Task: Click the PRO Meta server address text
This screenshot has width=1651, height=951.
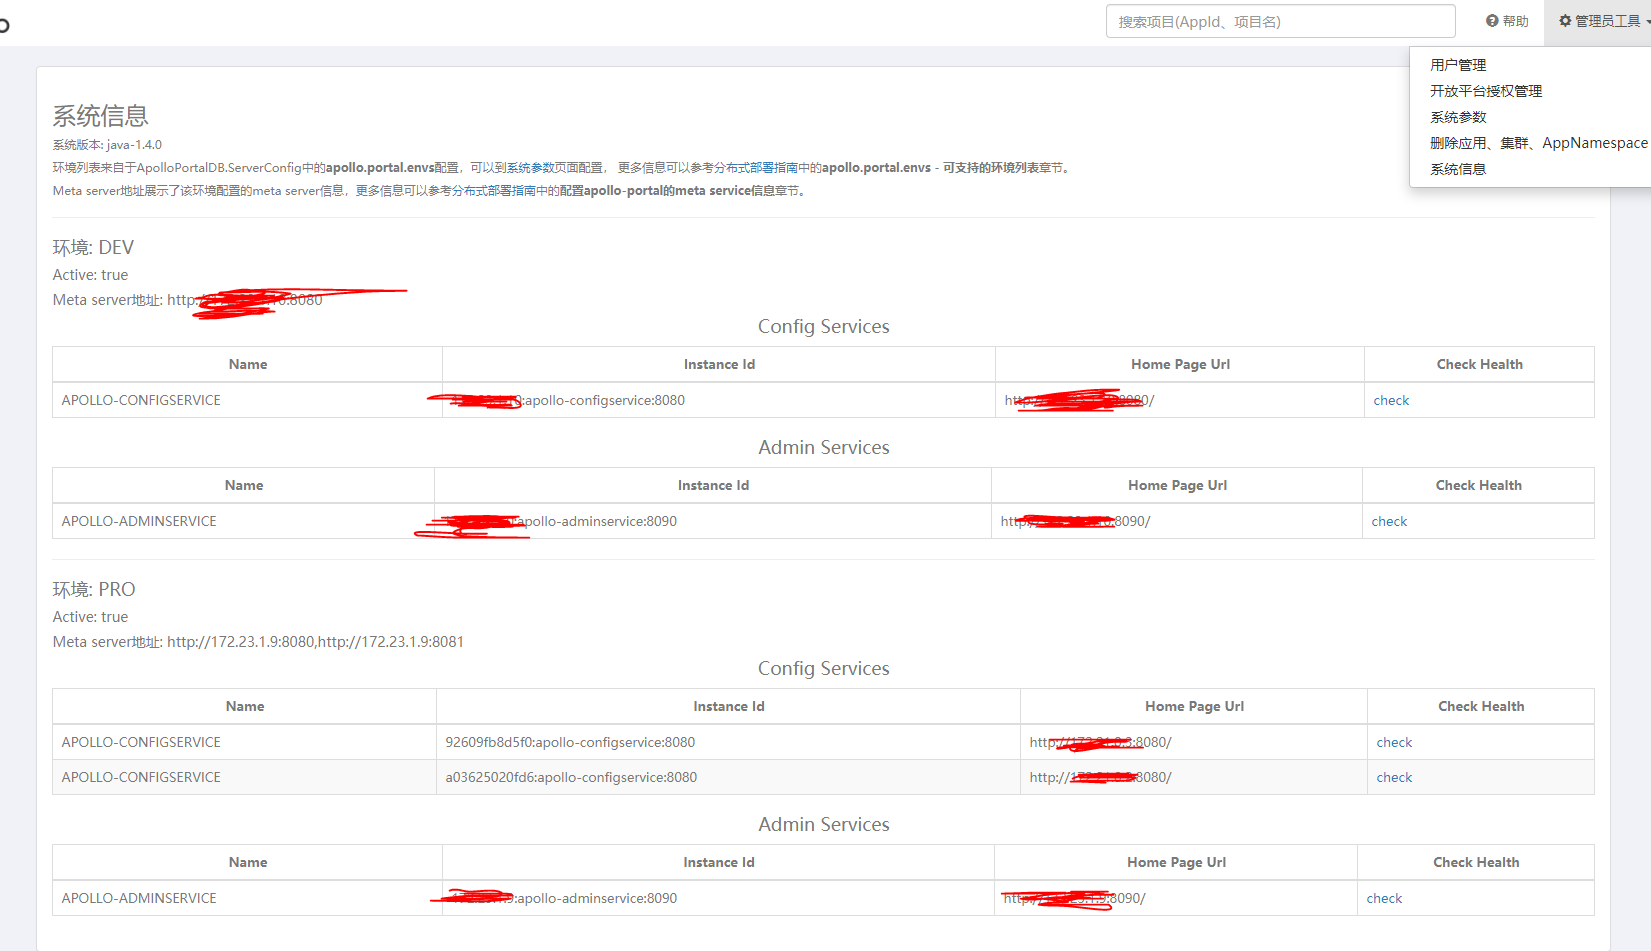Action: pyautogui.click(x=315, y=642)
